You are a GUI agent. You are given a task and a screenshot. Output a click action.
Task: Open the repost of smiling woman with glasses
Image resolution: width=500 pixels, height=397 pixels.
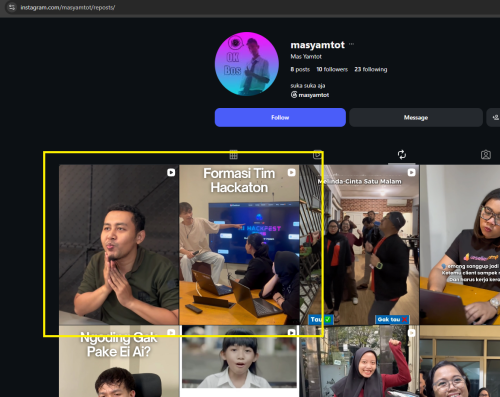[460, 361]
